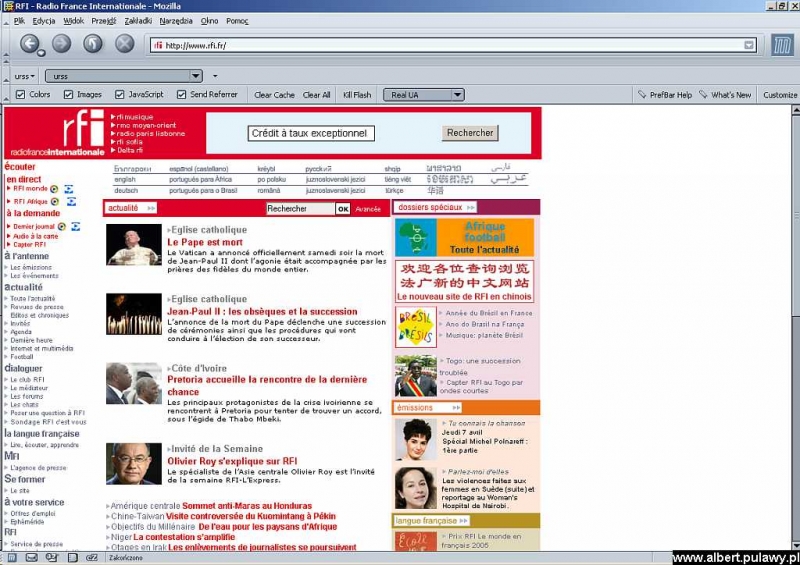Toggle the Colors checkbox
The image size is (800, 565).
[x=20, y=94]
